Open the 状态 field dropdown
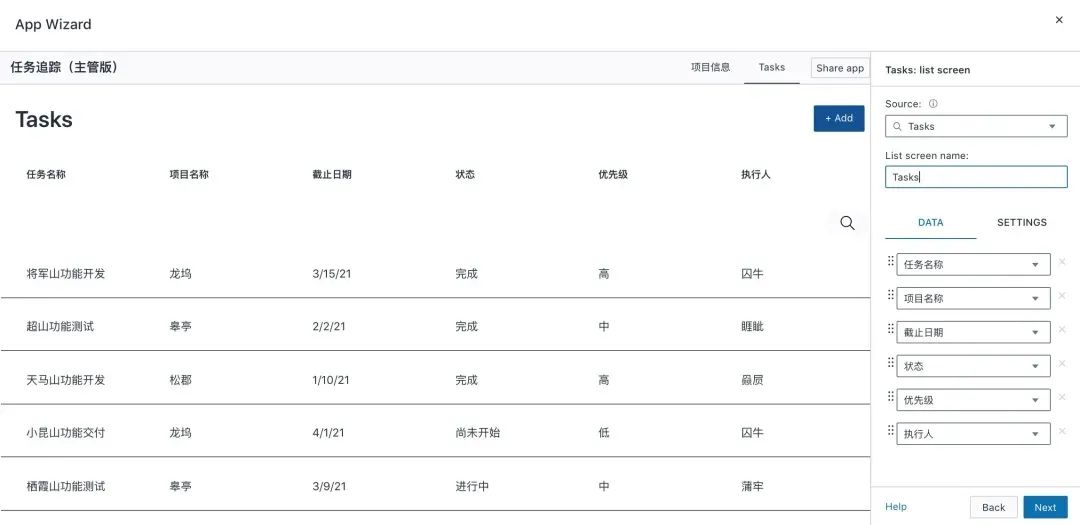 (973, 366)
